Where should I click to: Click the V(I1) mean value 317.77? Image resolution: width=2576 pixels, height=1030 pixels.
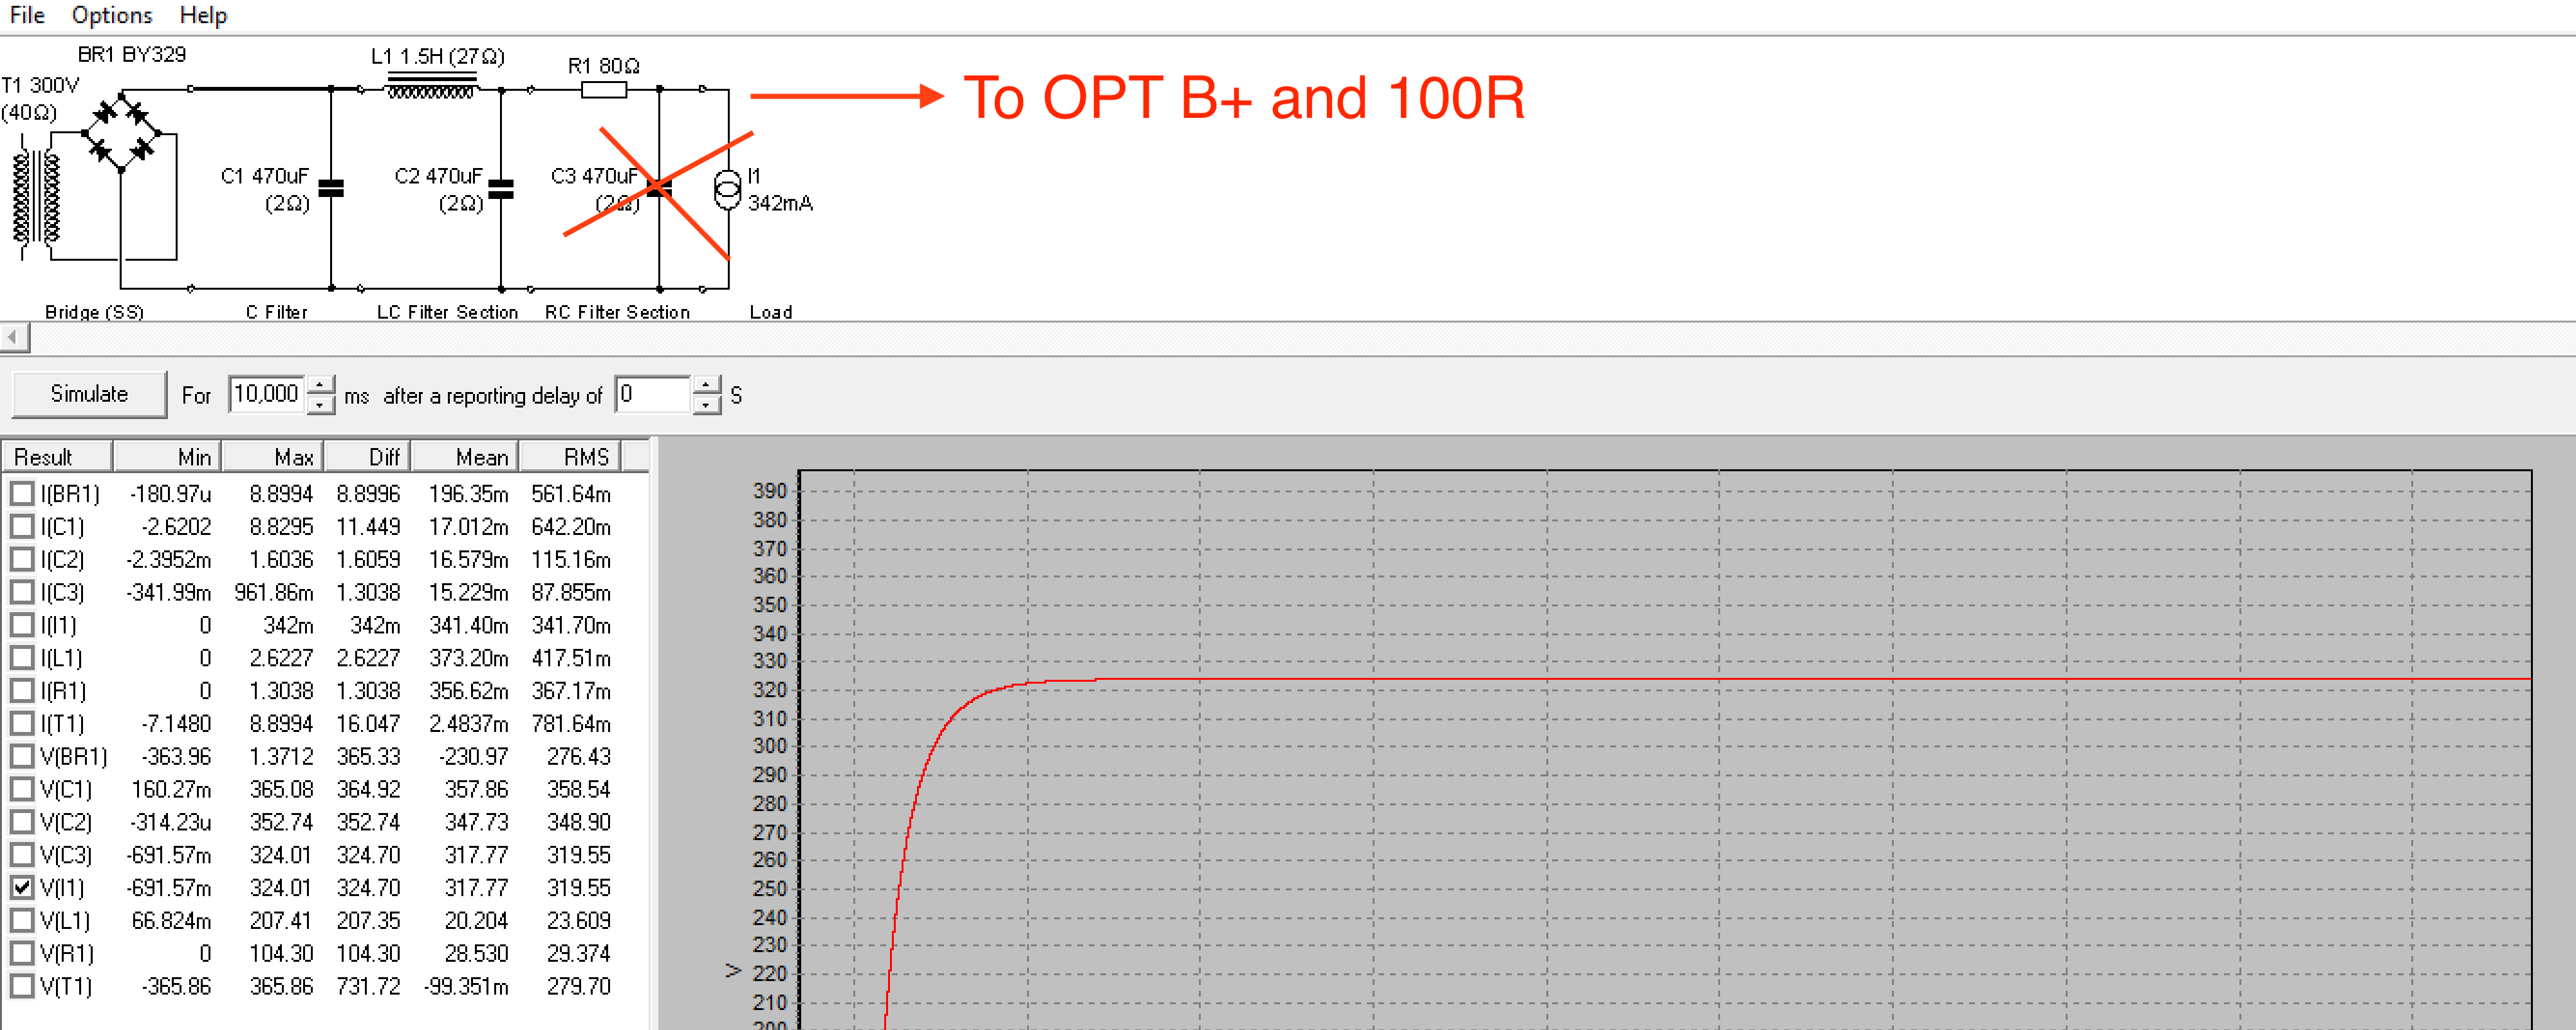476,887
